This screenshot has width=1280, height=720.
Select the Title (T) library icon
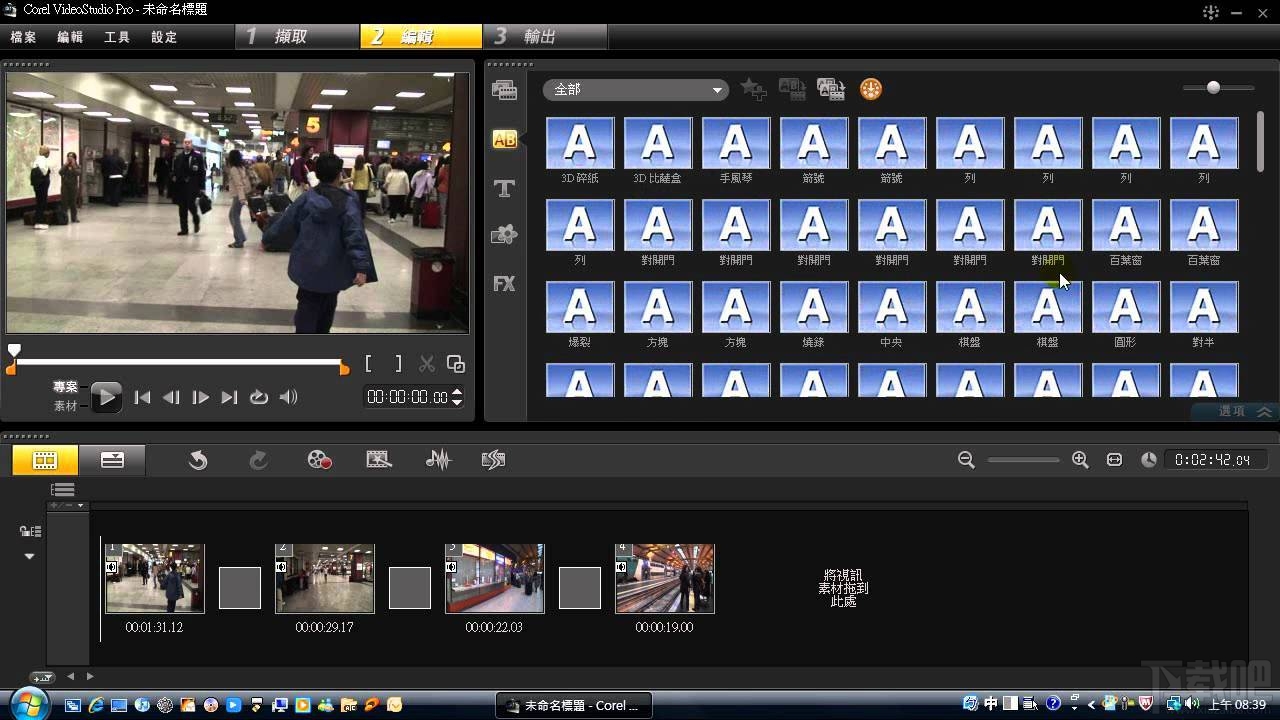click(504, 188)
